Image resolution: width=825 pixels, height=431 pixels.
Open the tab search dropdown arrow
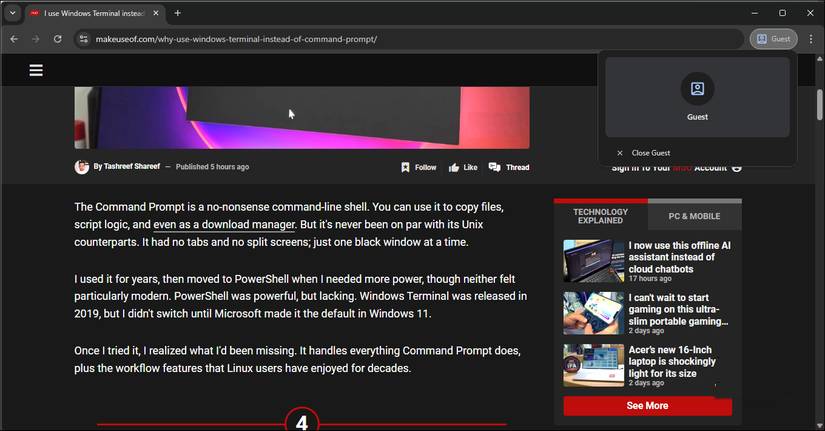(13, 13)
